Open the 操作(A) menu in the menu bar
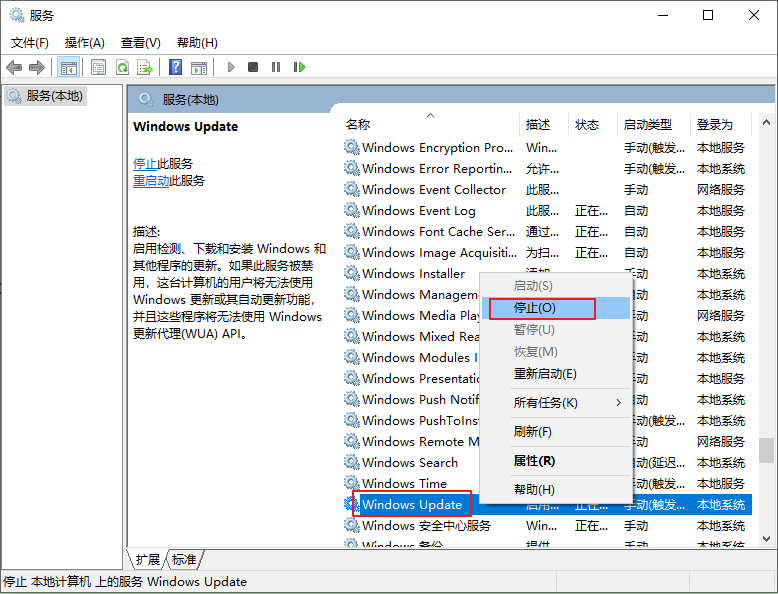The height and width of the screenshot is (594, 778). click(84, 43)
